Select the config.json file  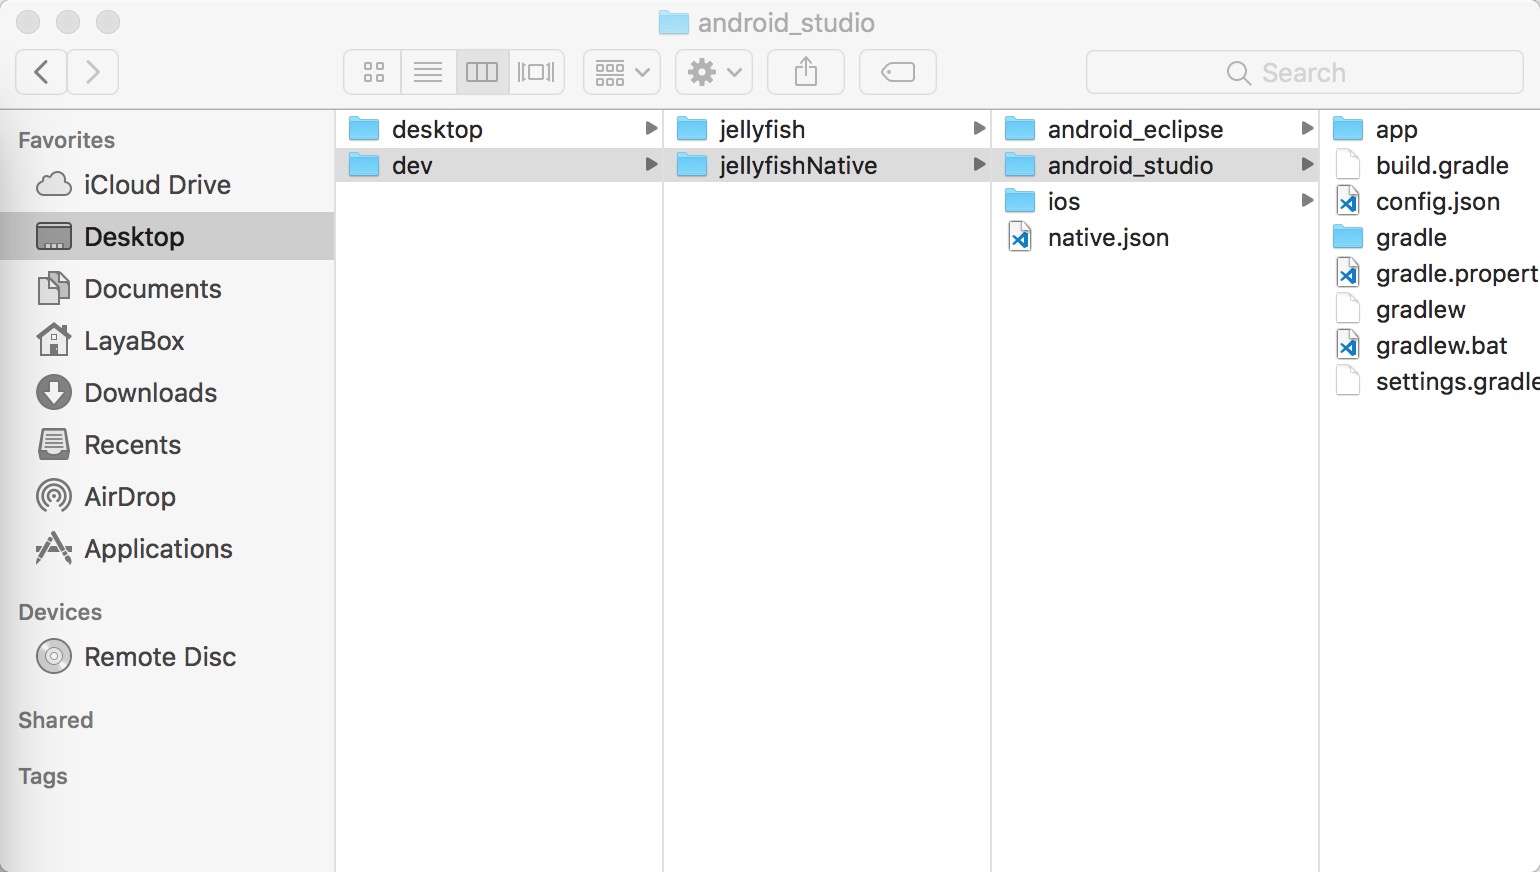tap(1431, 201)
